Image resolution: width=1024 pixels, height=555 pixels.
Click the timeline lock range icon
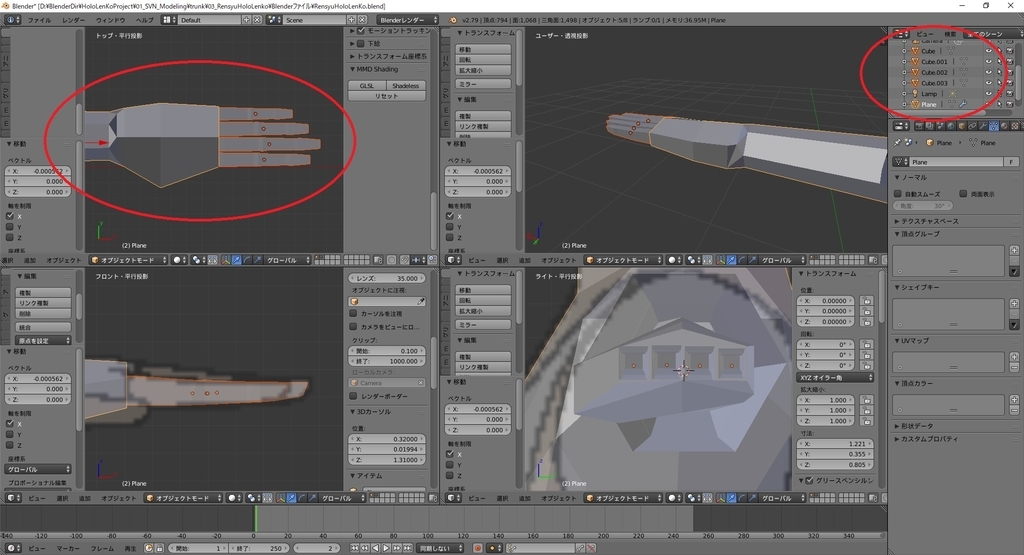coord(159,548)
